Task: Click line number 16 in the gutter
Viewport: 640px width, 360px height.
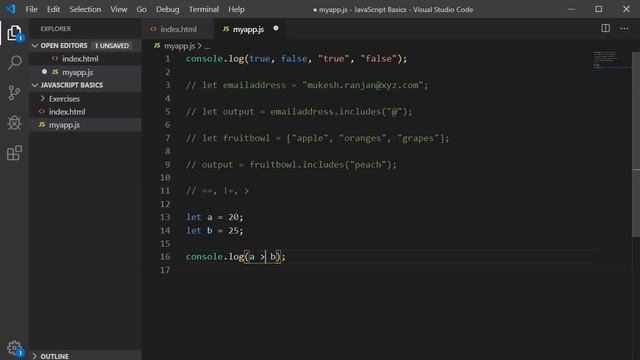Action: pos(165,256)
